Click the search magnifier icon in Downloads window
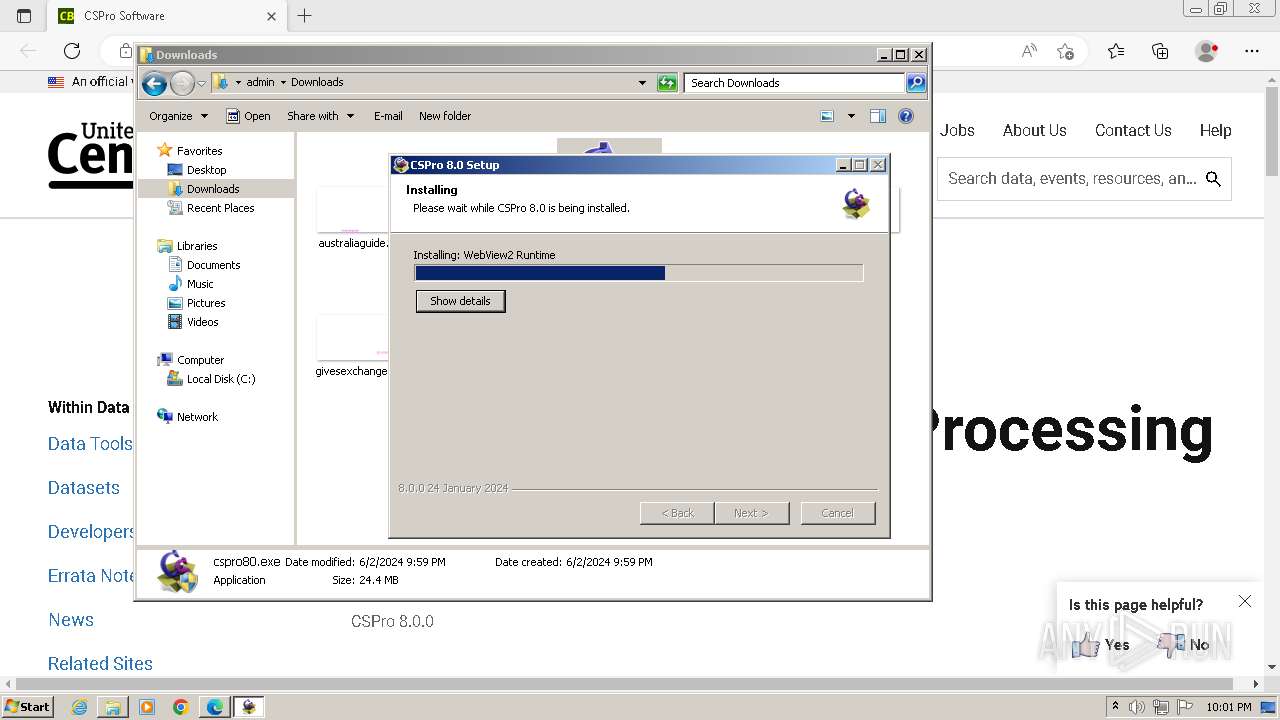This screenshot has width=1280, height=720. (x=916, y=83)
